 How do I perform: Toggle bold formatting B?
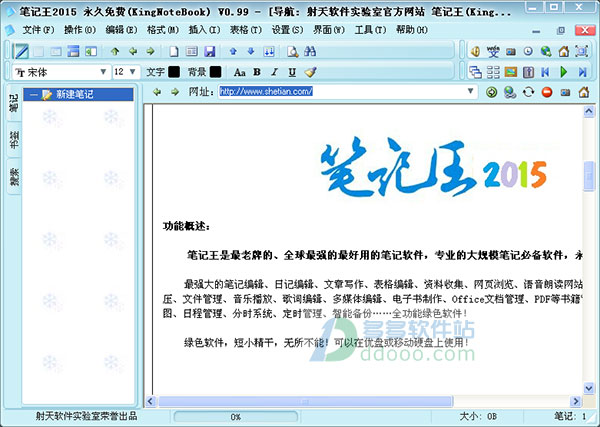(257, 72)
